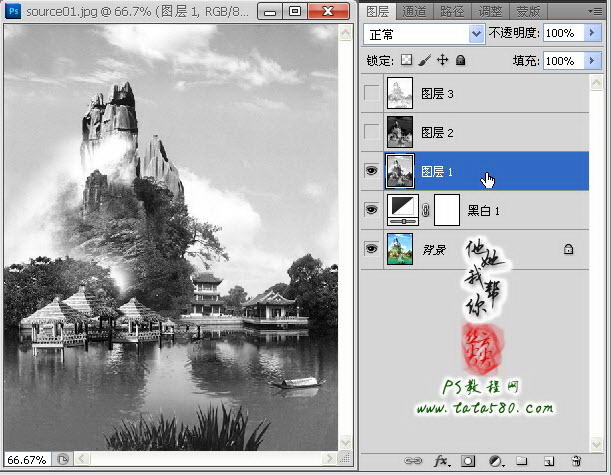Image resolution: width=611 pixels, height=475 pixels.
Task: Click the layers panel scrollbar down arrow
Action: [596, 444]
